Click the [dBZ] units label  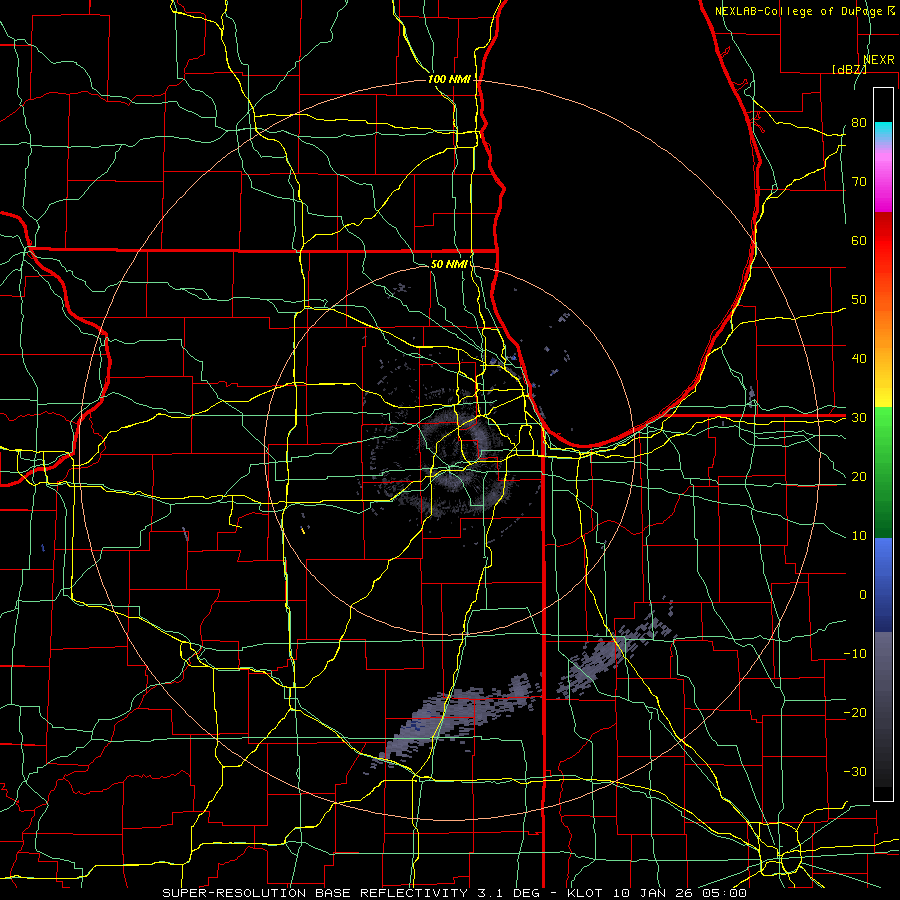pos(849,69)
